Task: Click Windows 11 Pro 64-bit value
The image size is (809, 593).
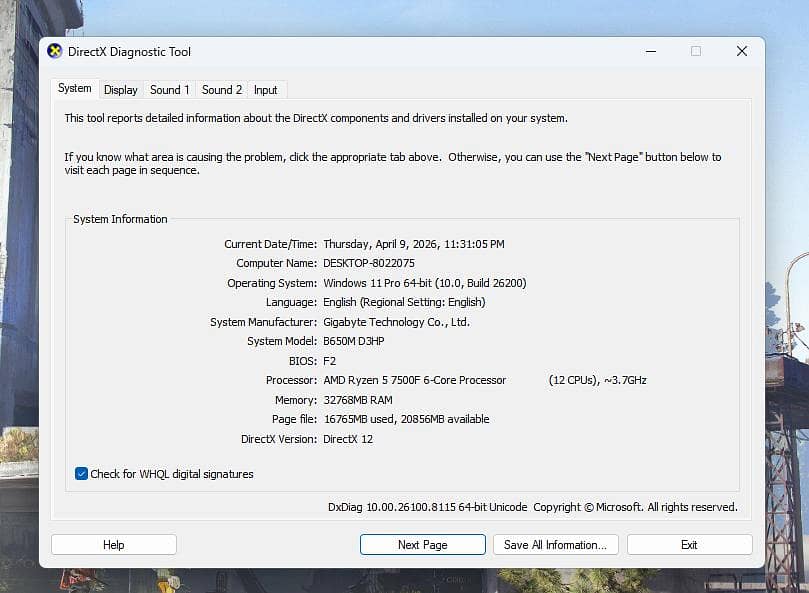Action: 425,283
